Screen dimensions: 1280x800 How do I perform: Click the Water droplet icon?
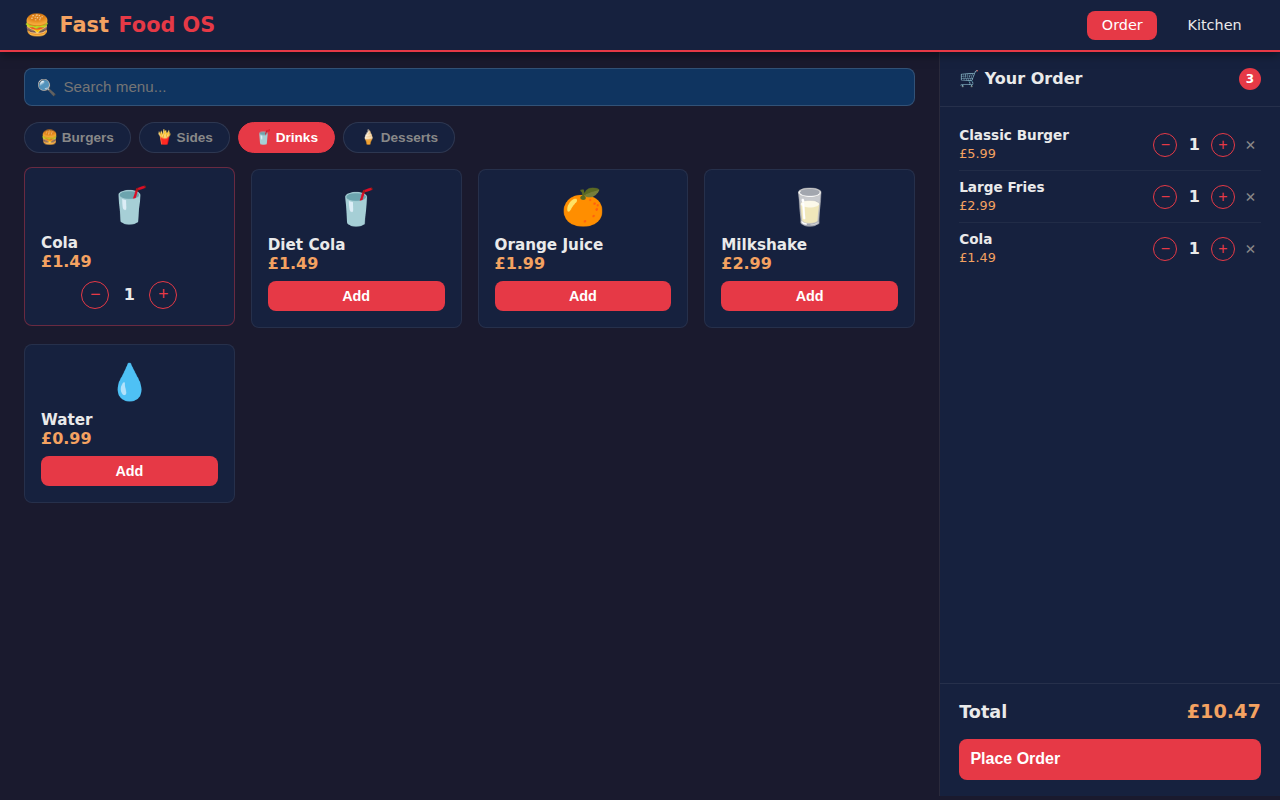[129, 381]
